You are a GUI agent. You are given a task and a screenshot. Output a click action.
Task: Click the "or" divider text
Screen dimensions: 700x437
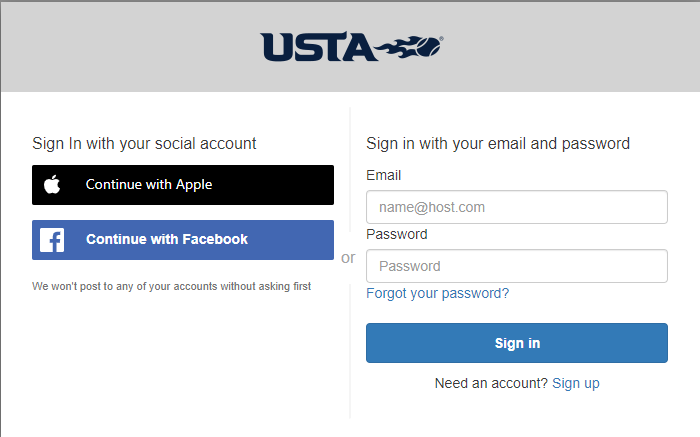pos(348,258)
